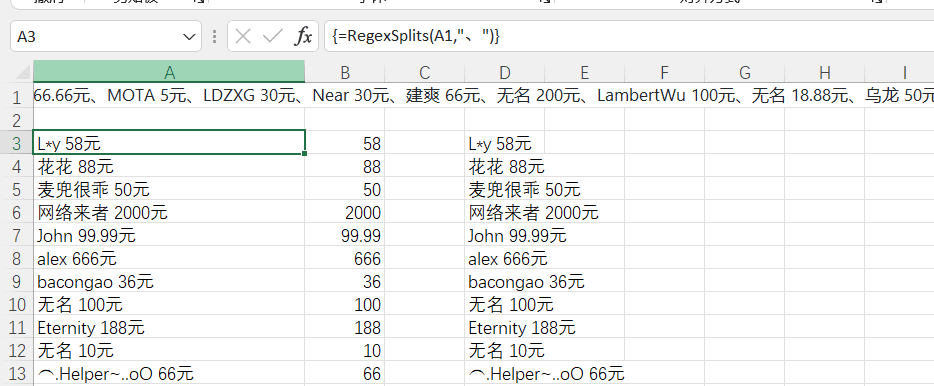This screenshot has height=386, width=934.
Task: Click cell B3 value 58
Action: [x=345, y=142]
